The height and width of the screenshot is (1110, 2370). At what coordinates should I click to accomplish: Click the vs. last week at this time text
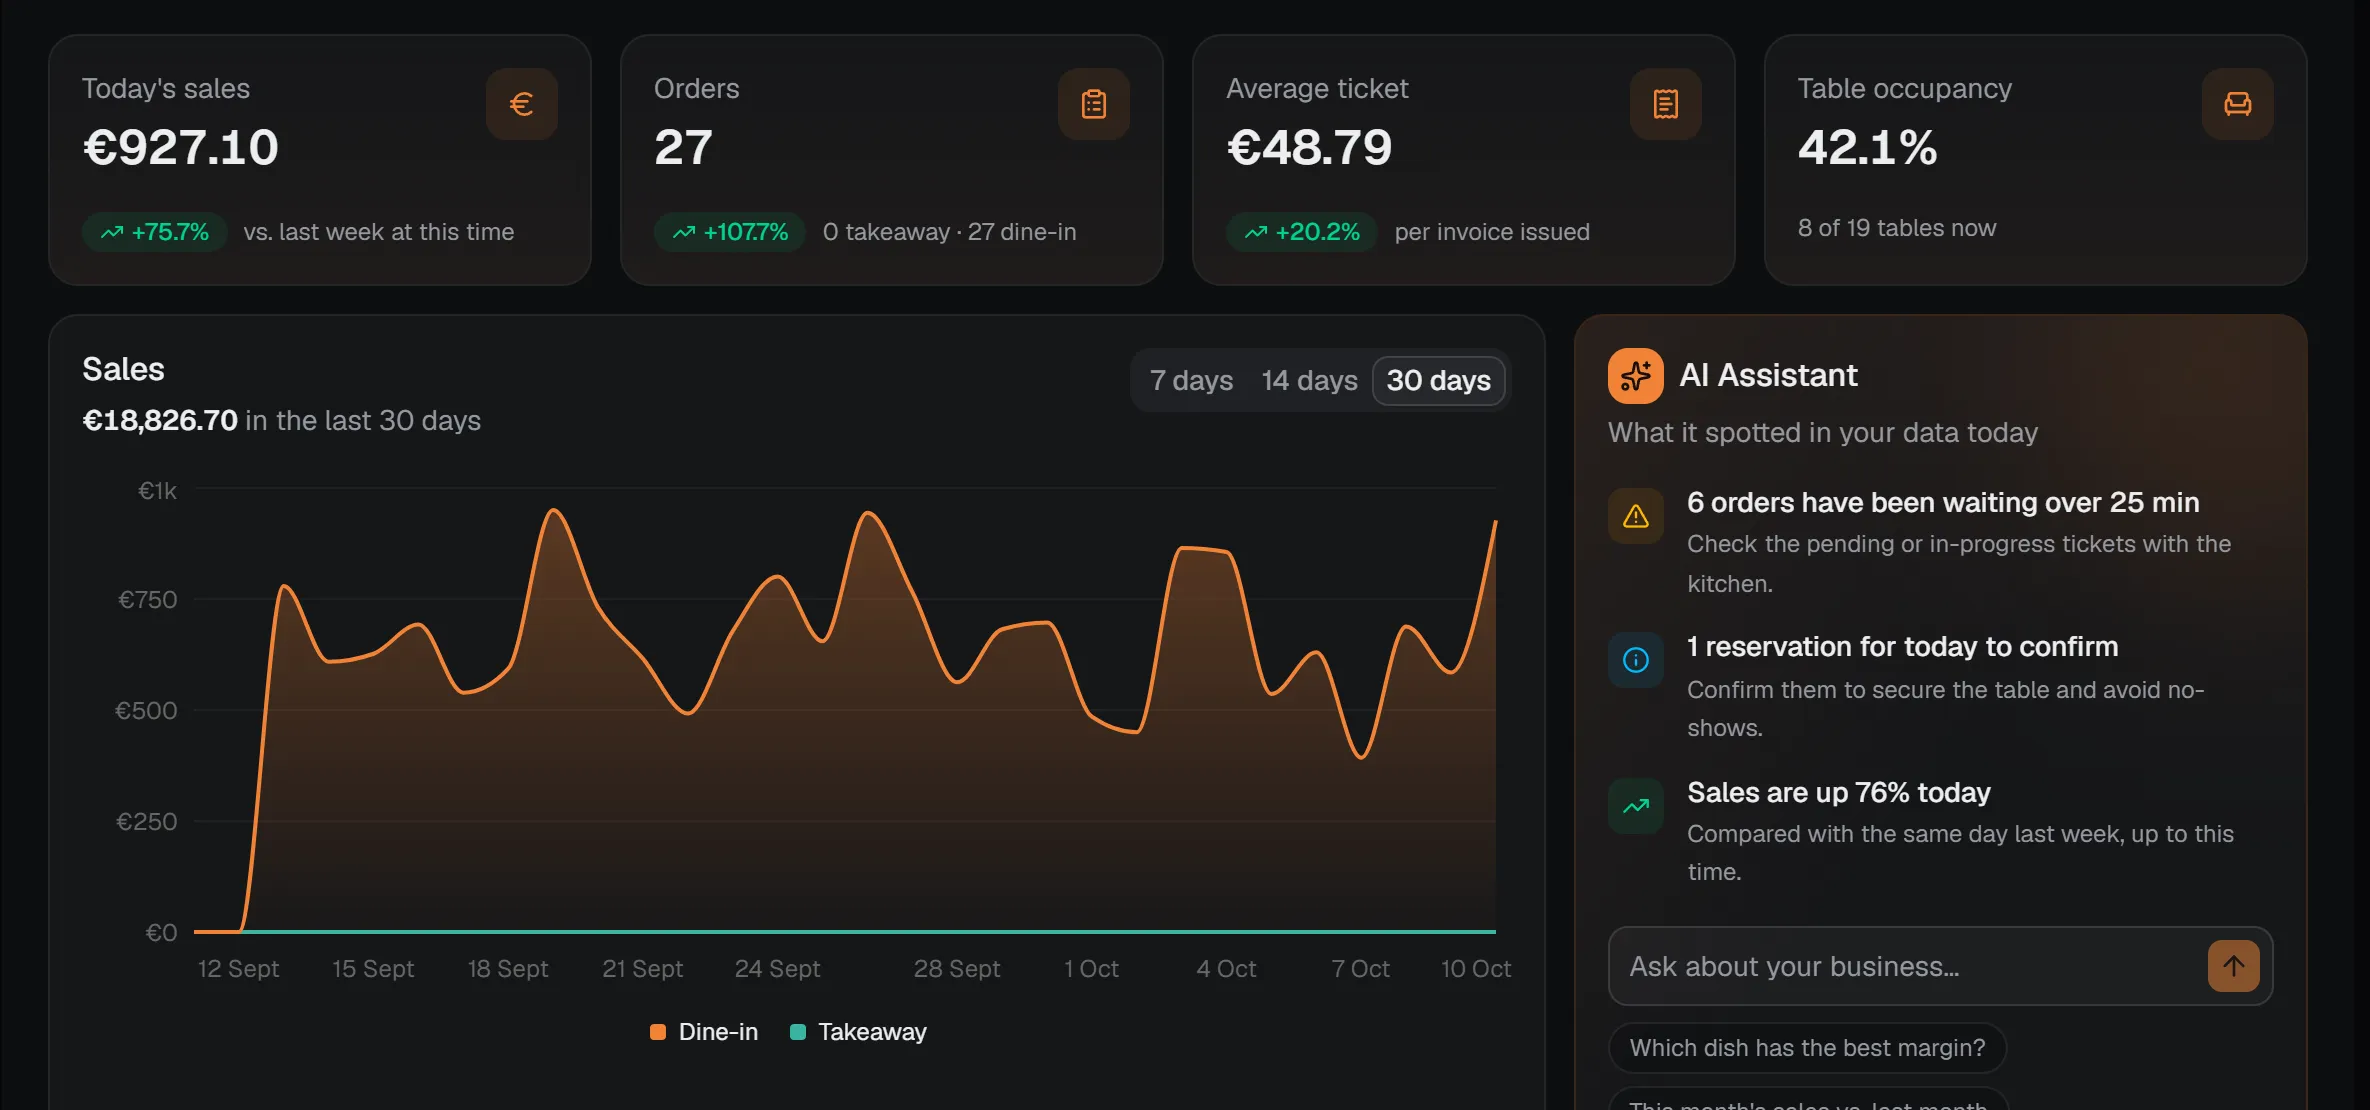tap(378, 232)
